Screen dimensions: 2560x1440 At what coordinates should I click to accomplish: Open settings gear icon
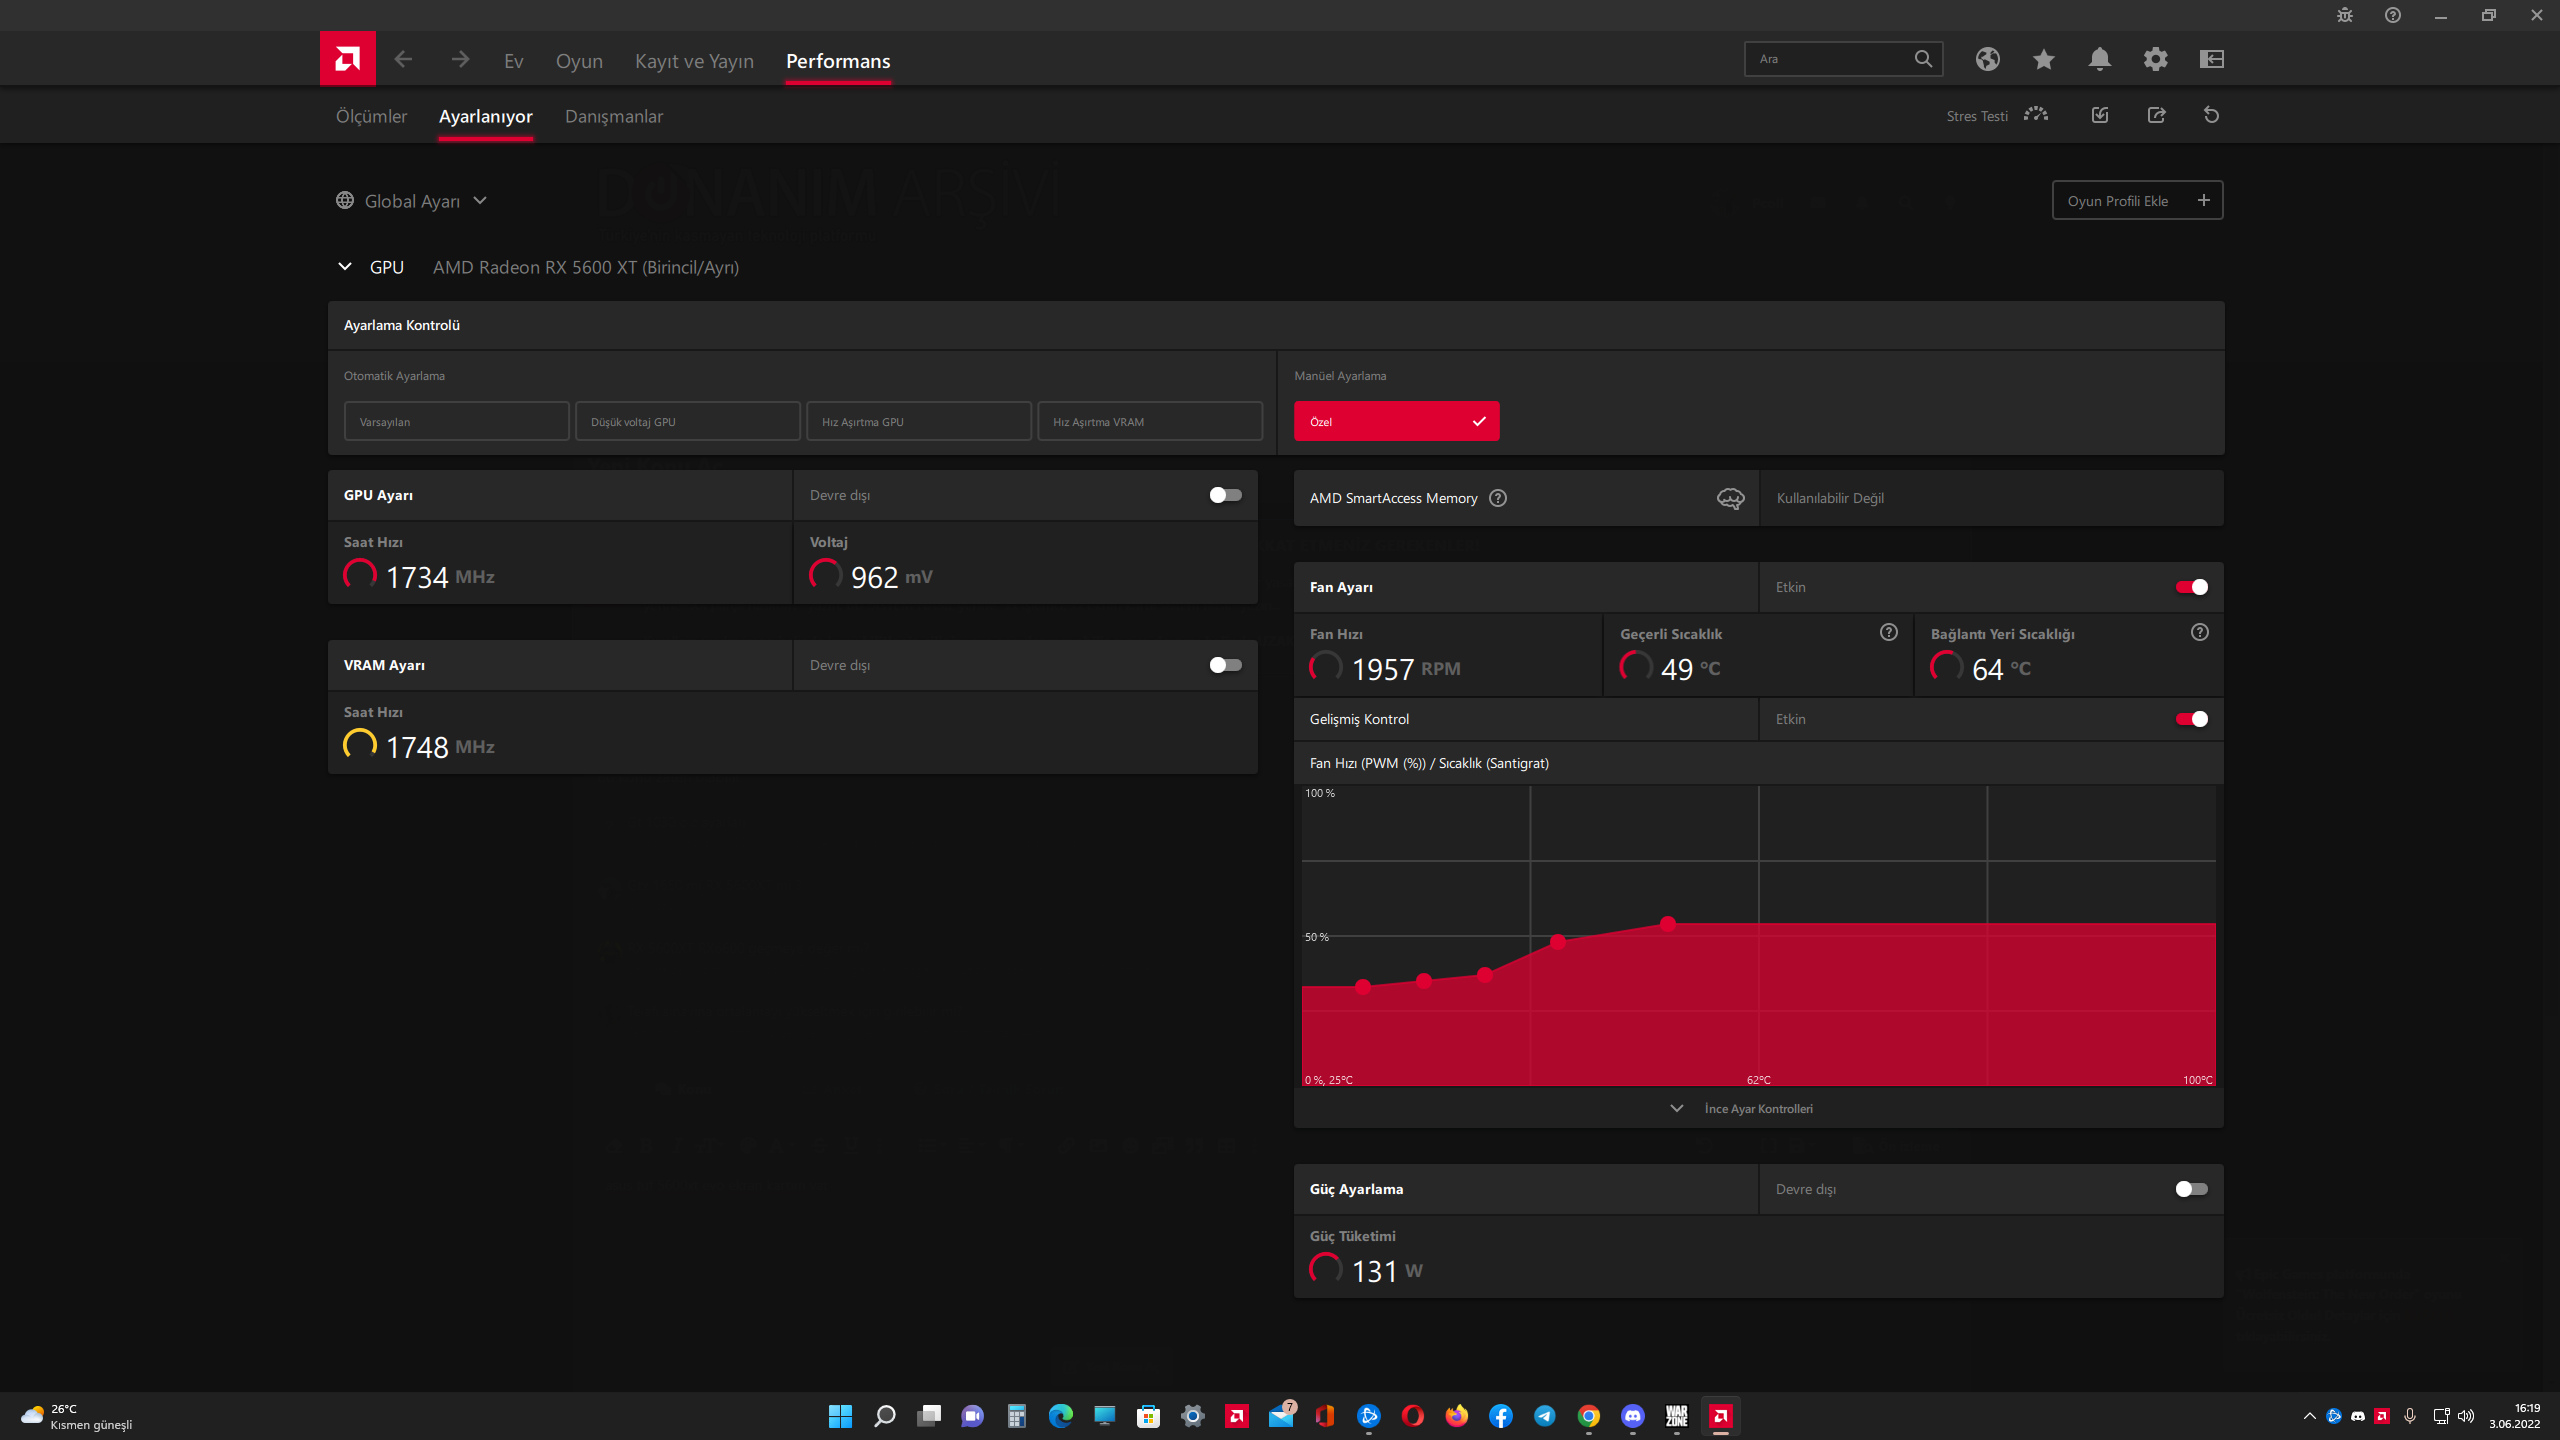pyautogui.click(x=2155, y=59)
